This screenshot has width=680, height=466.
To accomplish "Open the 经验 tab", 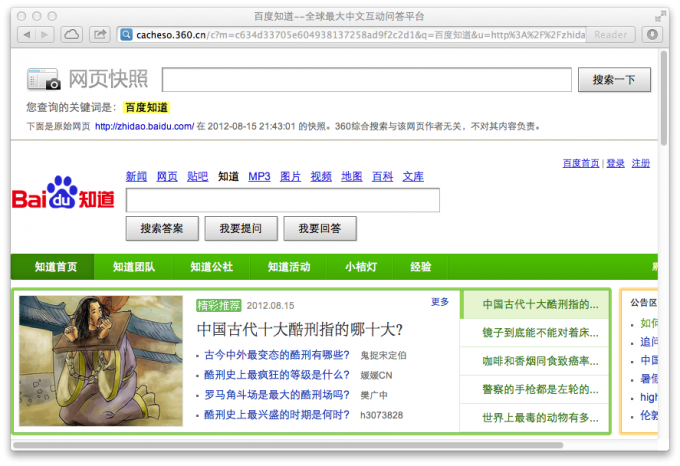I will tap(421, 267).
